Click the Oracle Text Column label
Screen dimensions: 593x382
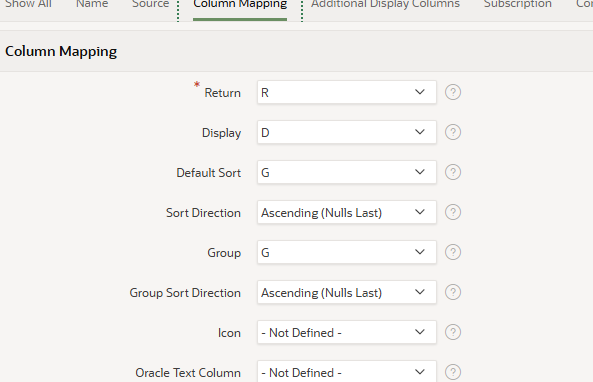click(x=188, y=373)
